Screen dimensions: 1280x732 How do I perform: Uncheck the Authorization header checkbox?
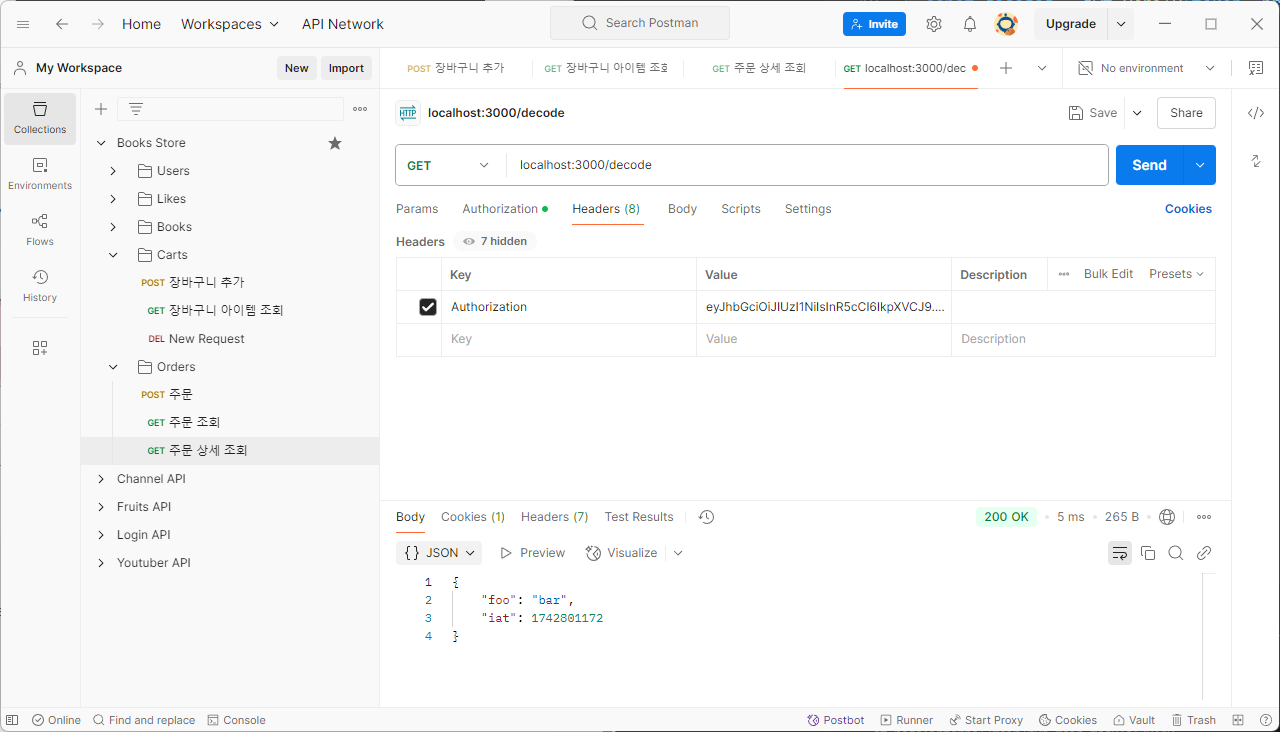[x=428, y=307]
